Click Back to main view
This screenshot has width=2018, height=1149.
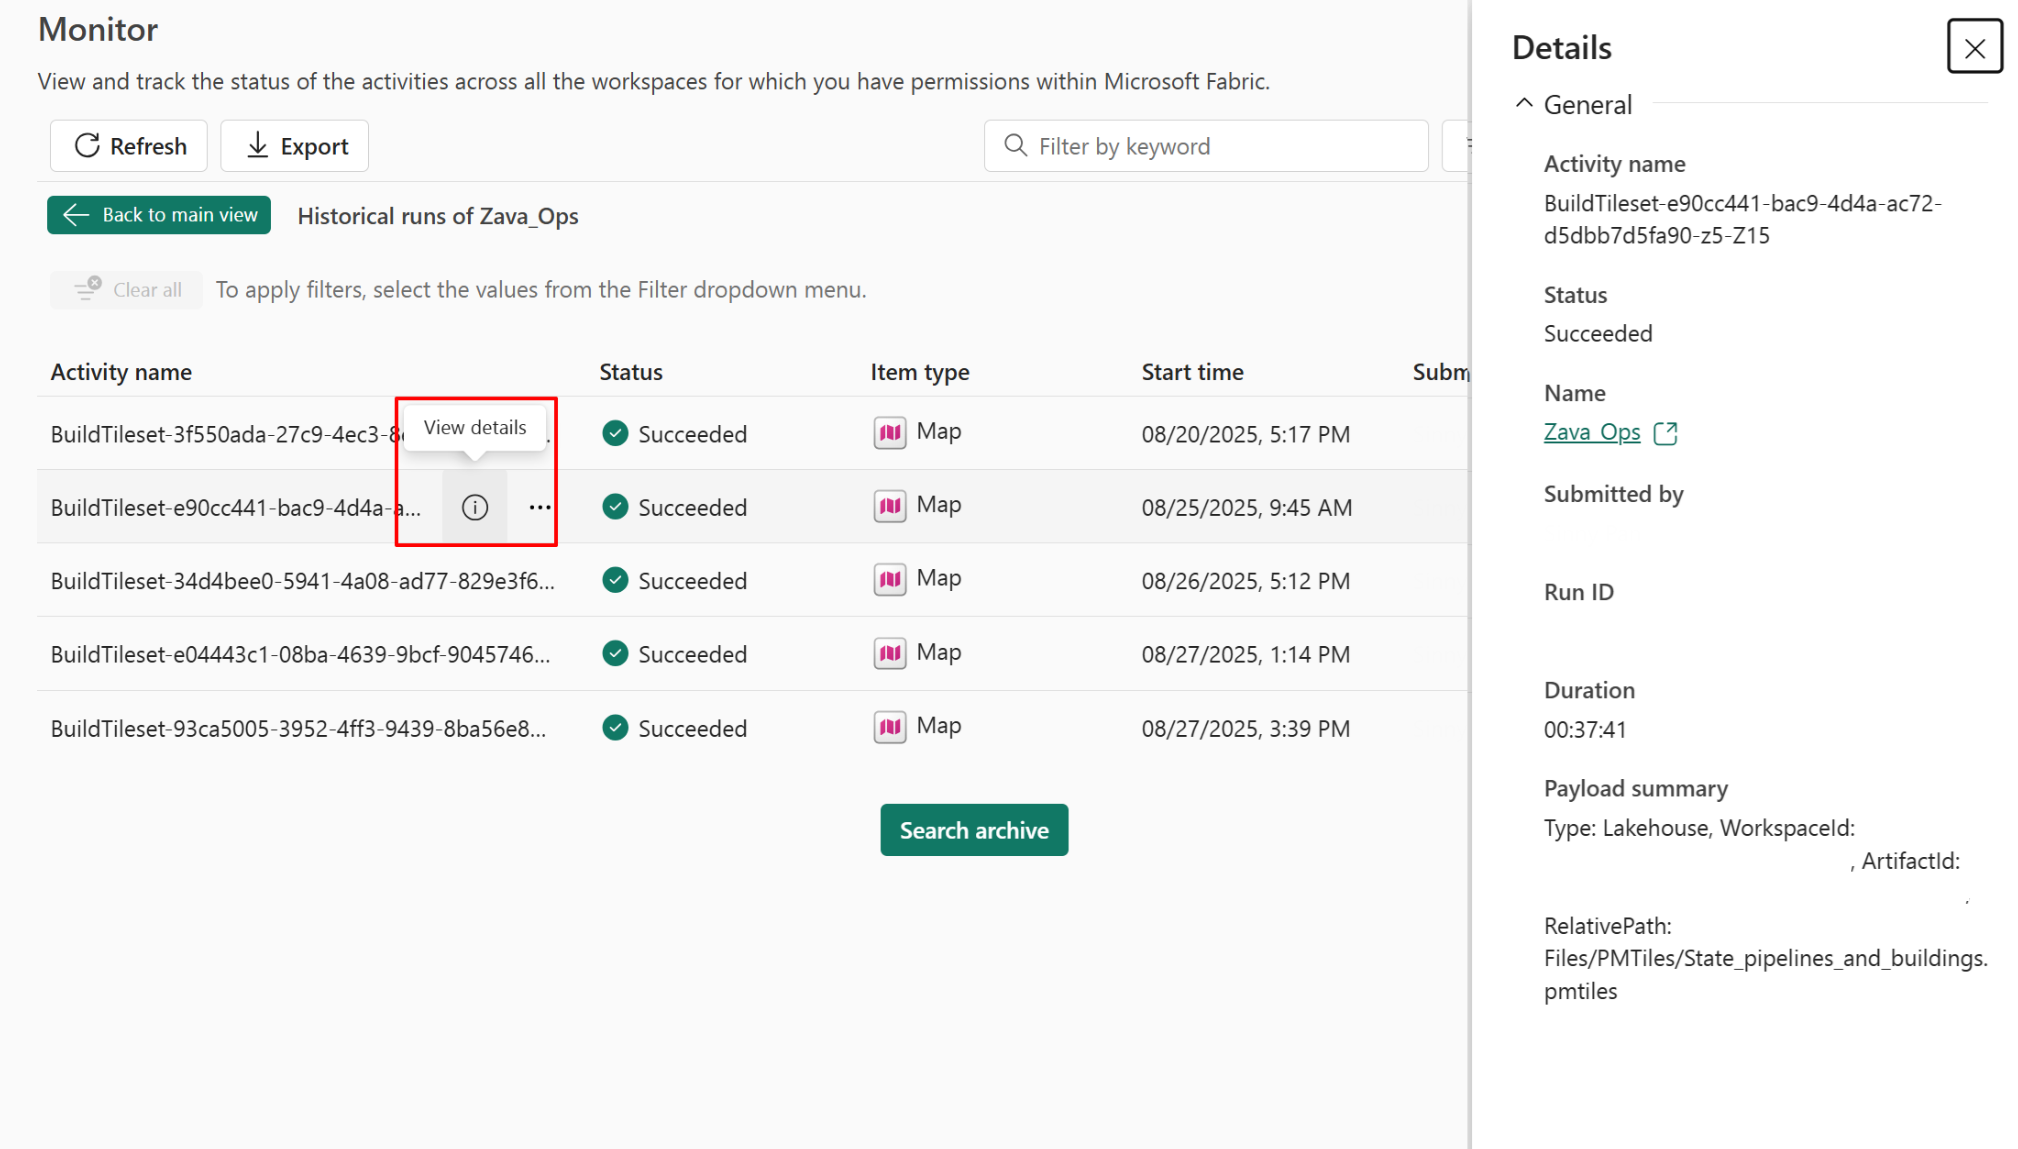(x=159, y=215)
